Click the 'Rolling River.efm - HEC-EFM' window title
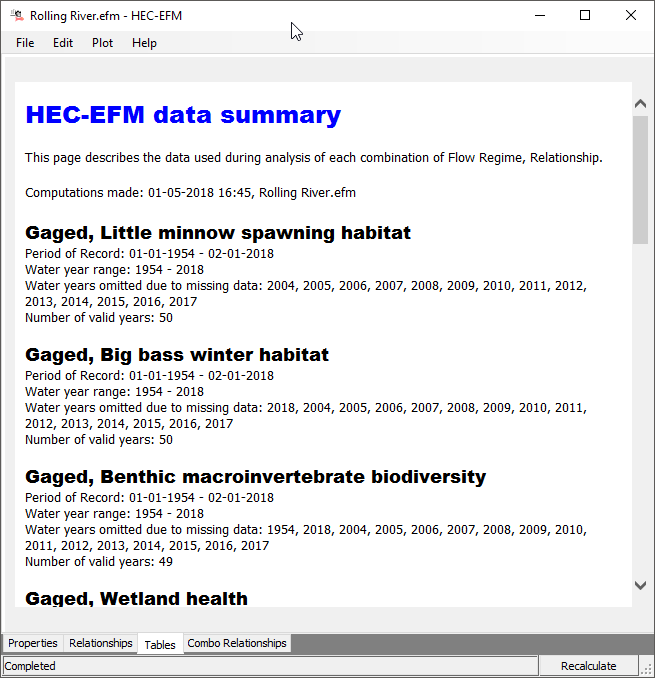Viewport: 655px width, 678px height. 106,16
